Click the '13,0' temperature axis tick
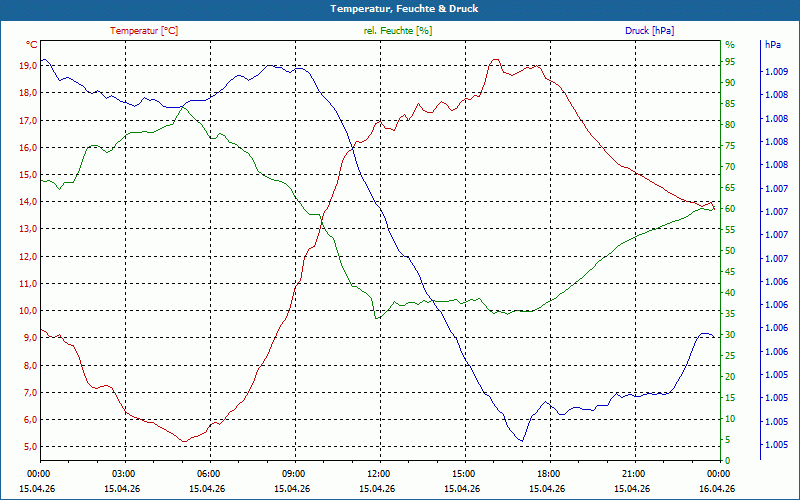Image resolution: width=800 pixels, height=500 pixels. click(29, 229)
